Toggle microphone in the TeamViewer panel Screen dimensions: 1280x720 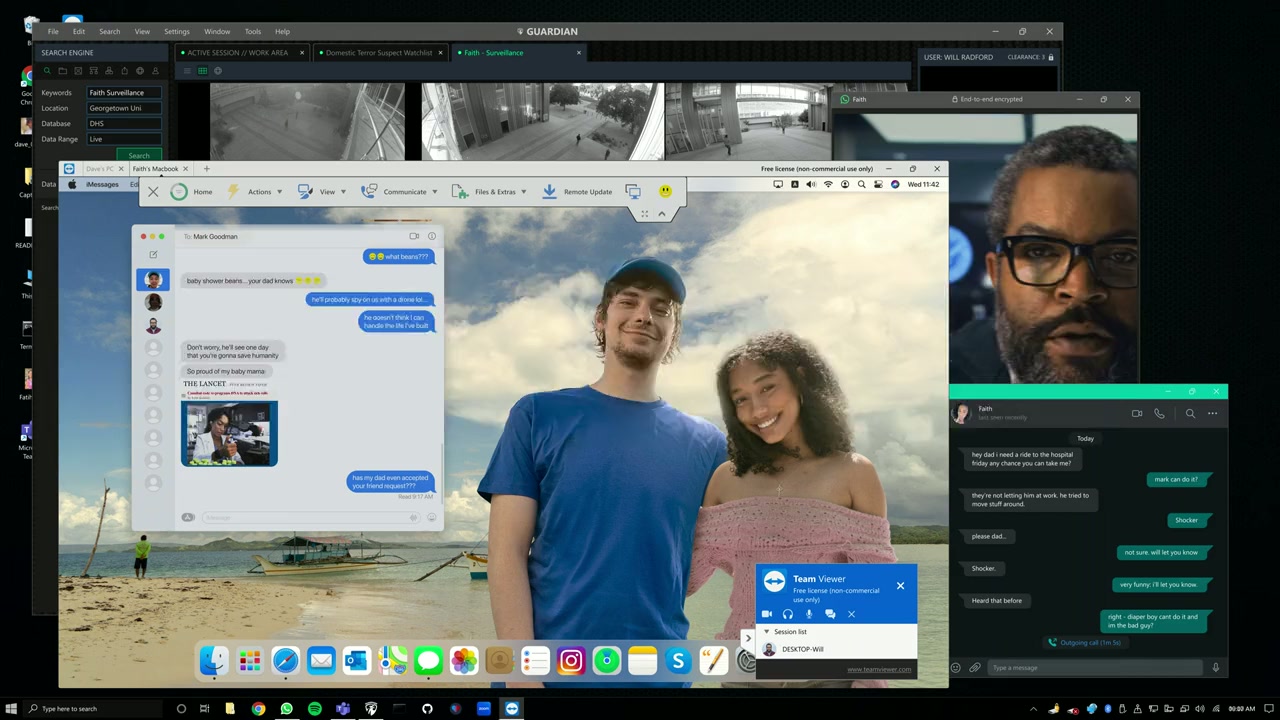point(809,614)
